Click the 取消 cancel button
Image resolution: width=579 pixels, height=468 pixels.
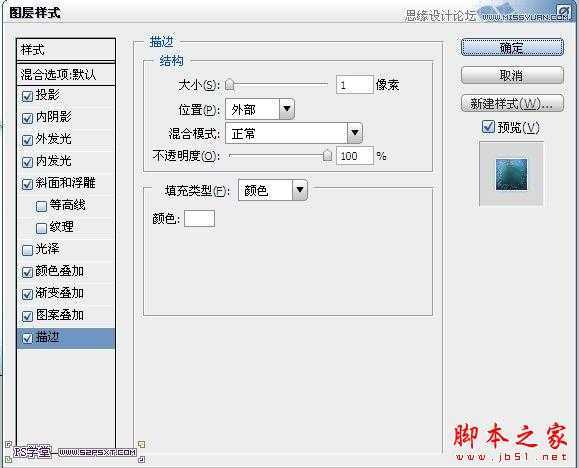512,75
